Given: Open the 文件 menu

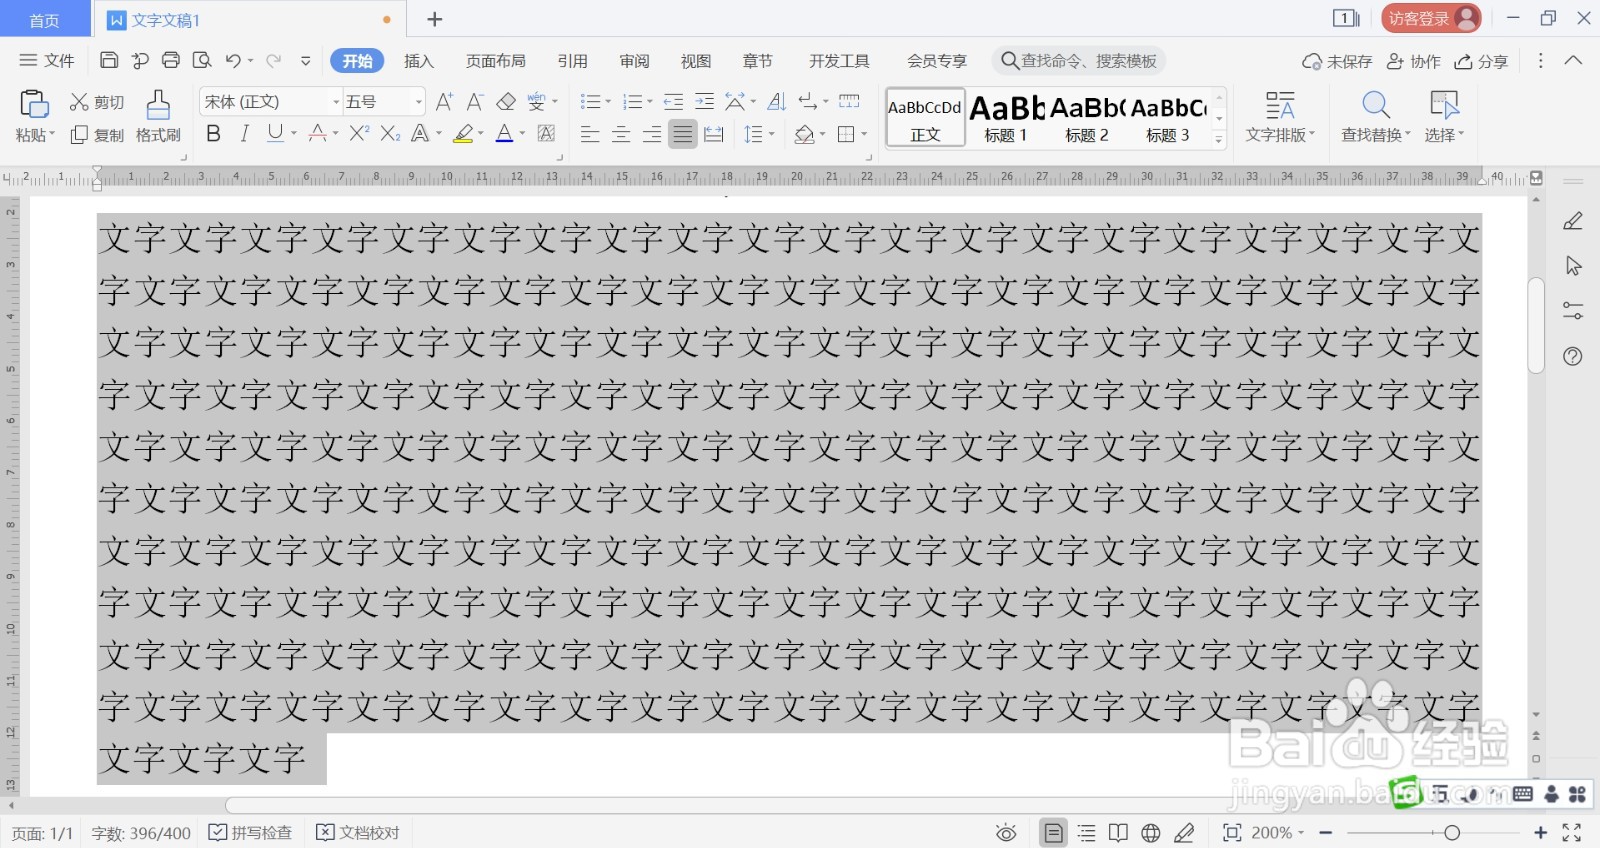Looking at the screenshot, I should click(x=47, y=61).
